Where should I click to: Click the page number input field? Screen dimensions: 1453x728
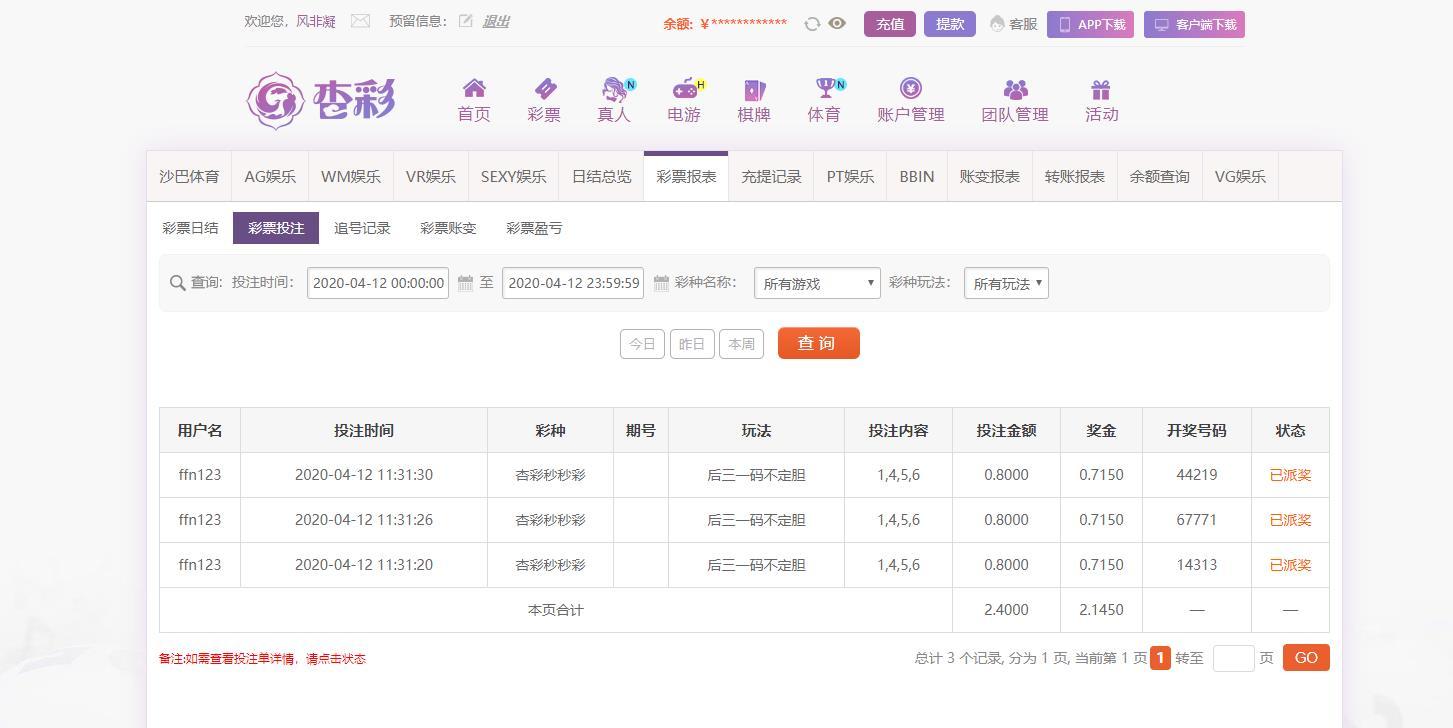pyautogui.click(x=1233, y=658)
